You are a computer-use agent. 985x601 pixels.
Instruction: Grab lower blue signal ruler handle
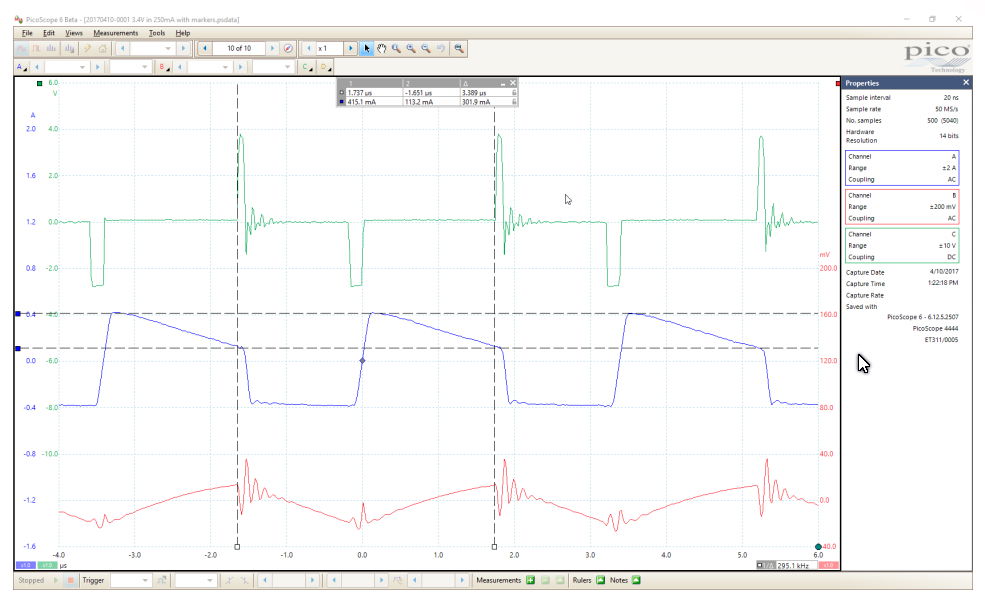18,348
